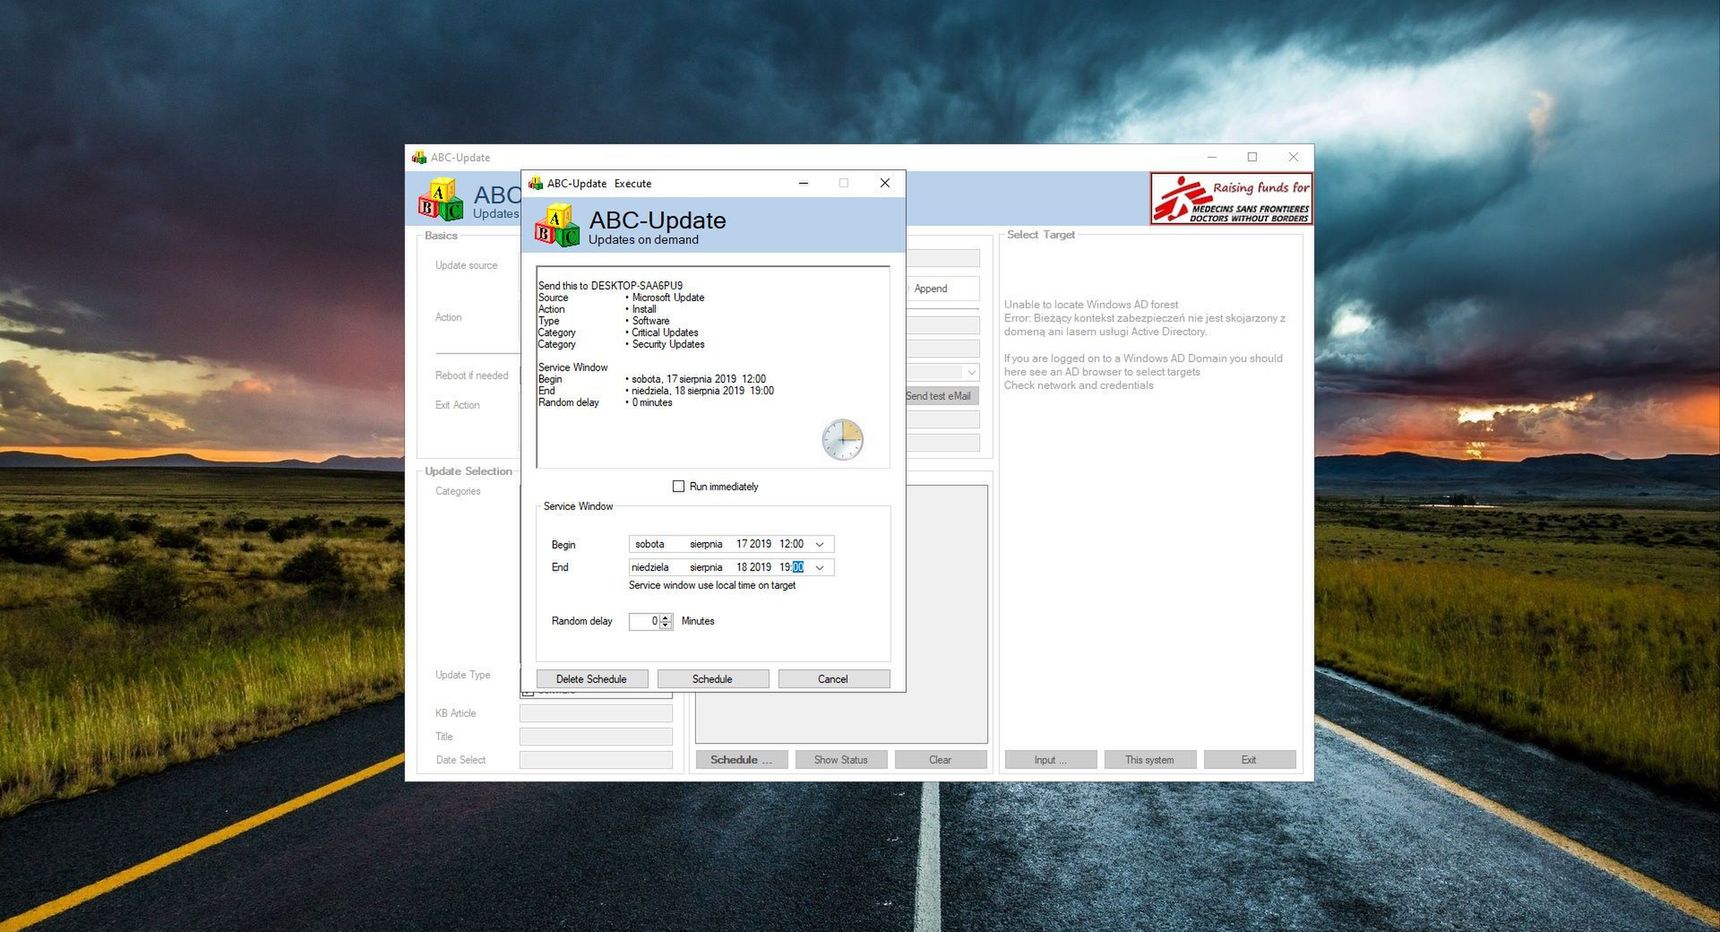Check the Run immediately checkbox
The image size is (1720, 932).
678,486
